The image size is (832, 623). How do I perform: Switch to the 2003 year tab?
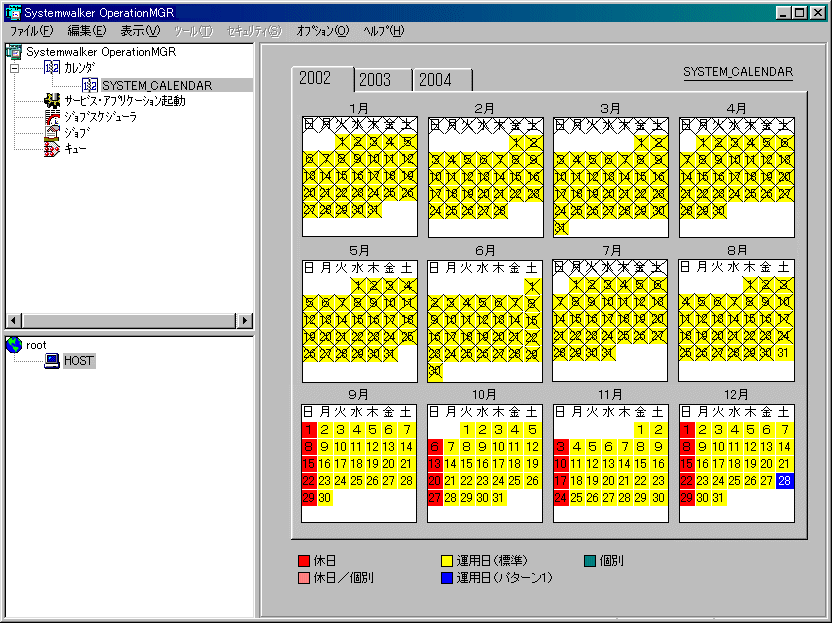coord(383,80)
